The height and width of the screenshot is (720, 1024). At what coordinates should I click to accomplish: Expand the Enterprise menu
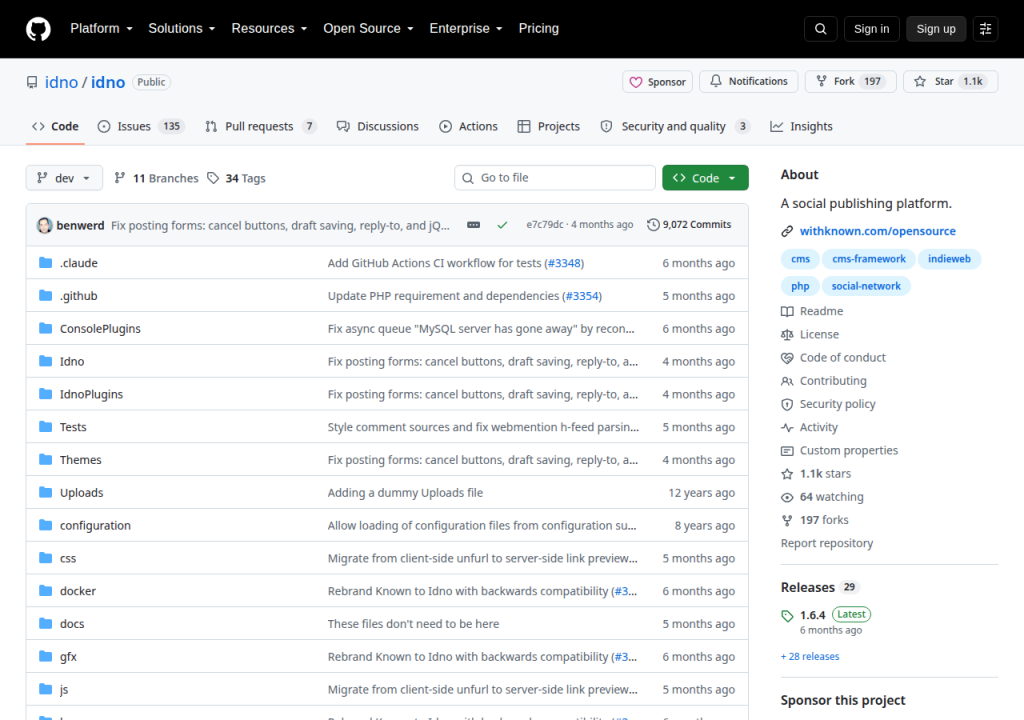pos(466,29)
